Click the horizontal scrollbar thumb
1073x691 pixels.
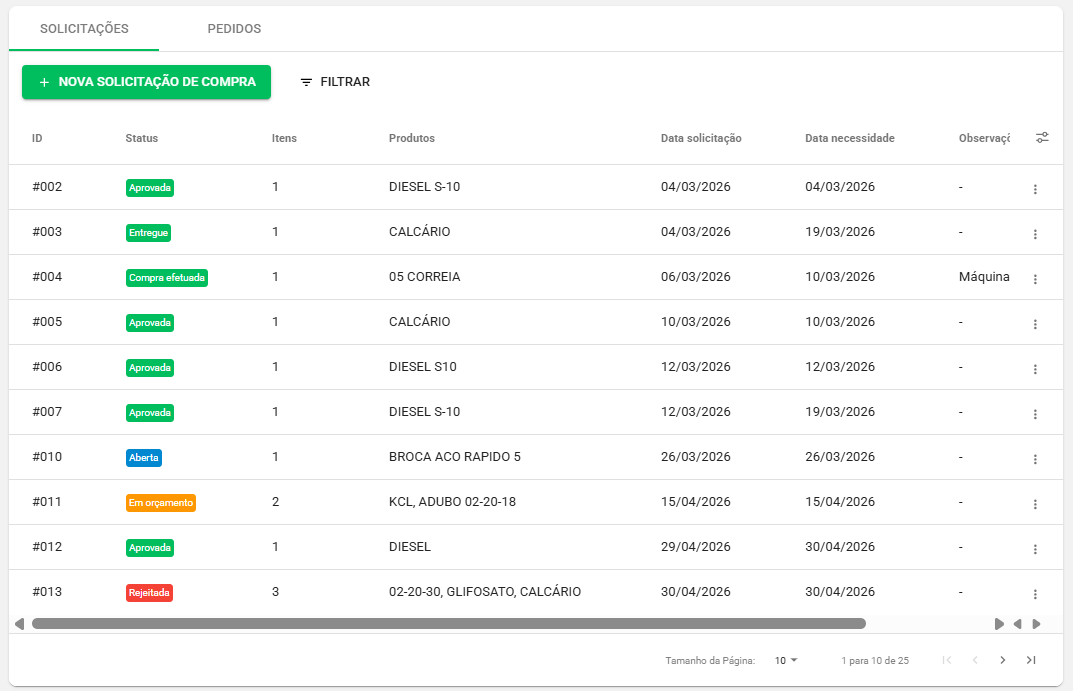[x=449, y=624]
